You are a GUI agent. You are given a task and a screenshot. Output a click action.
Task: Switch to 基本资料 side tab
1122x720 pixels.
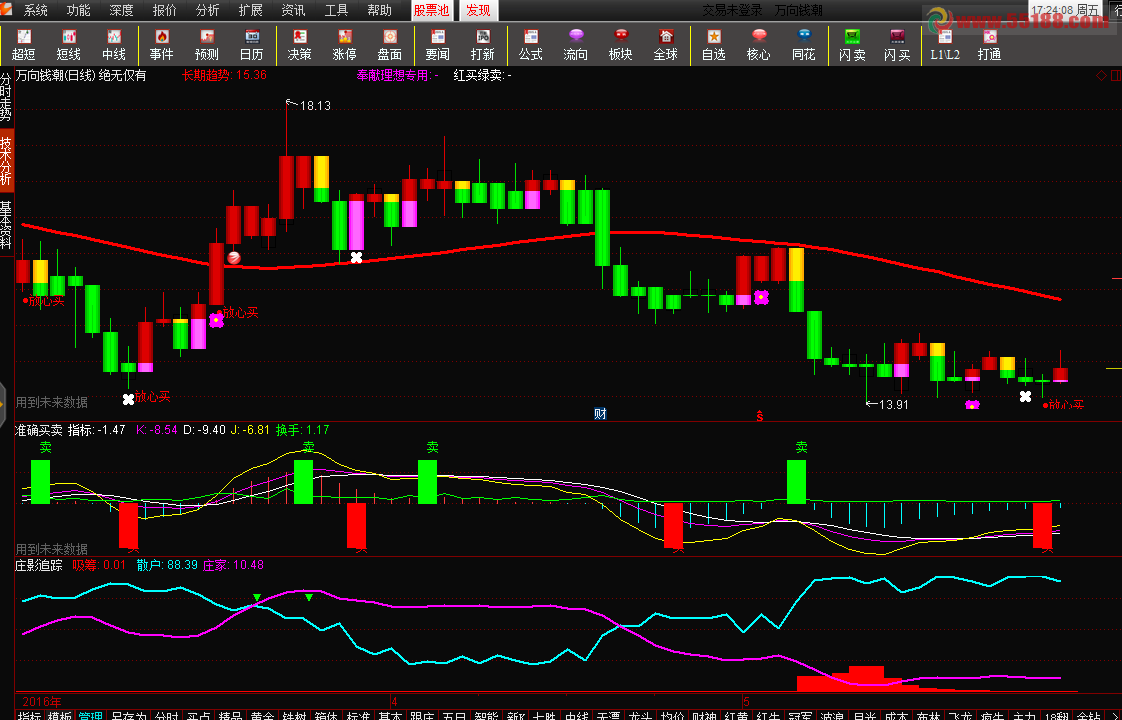[6, 225]
